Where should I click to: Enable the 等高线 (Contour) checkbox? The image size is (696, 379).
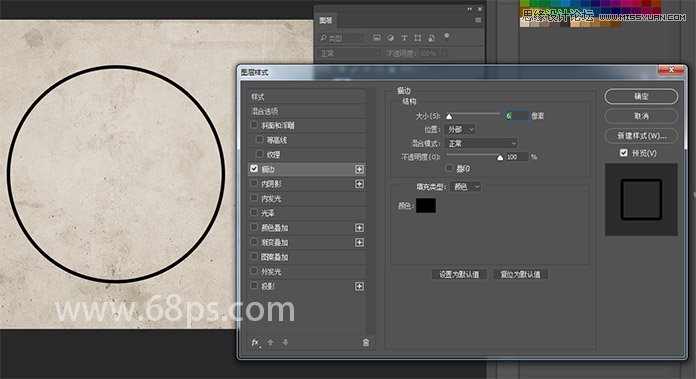tap(260, 139)
